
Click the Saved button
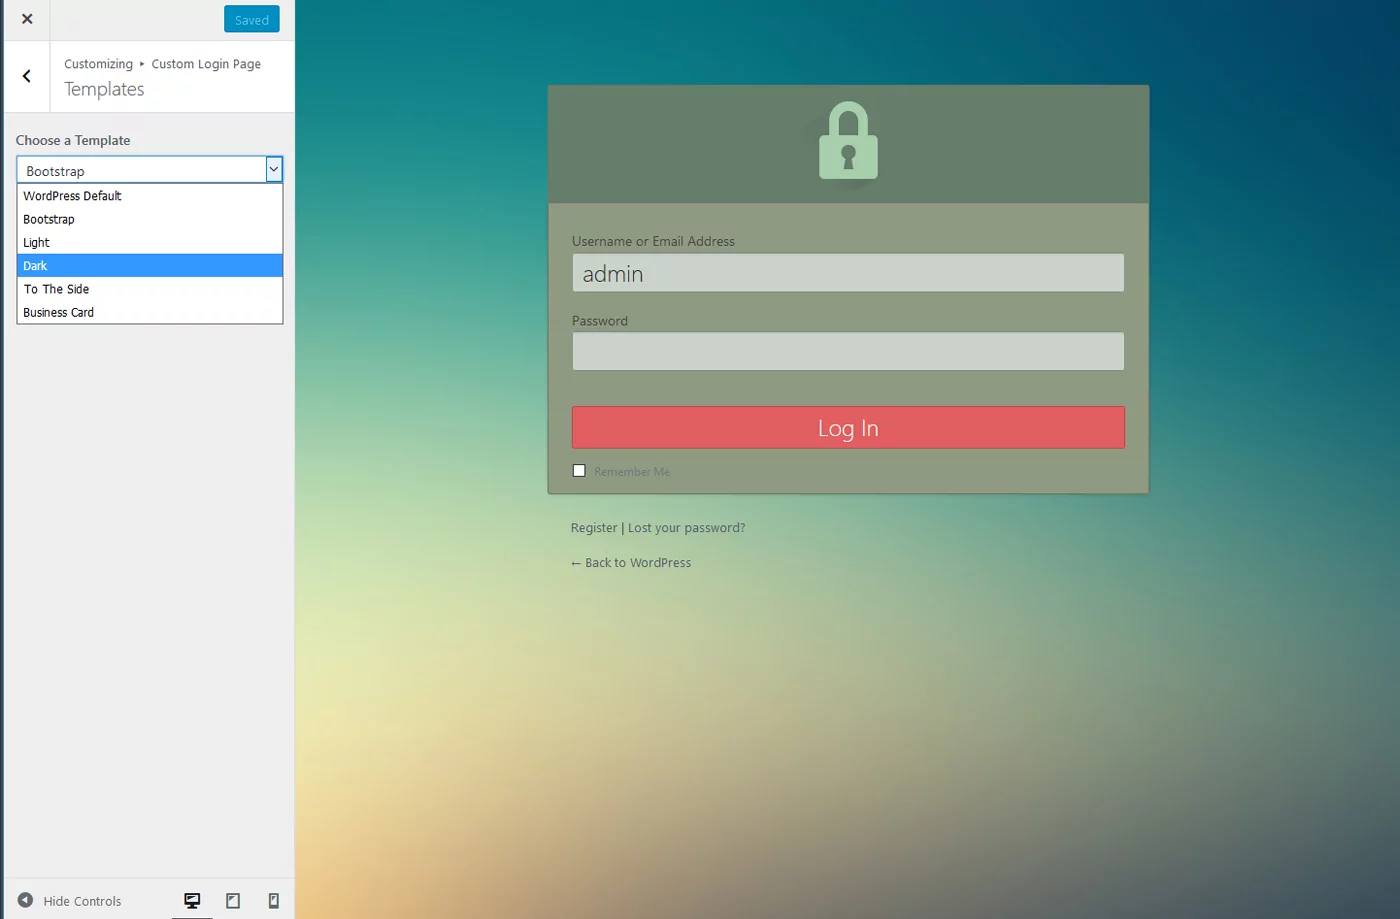252,19
